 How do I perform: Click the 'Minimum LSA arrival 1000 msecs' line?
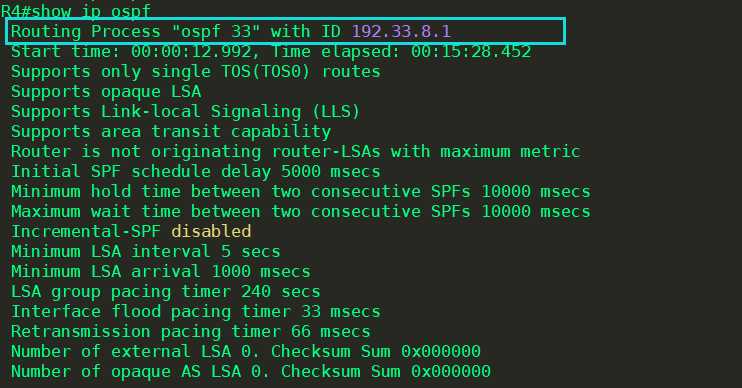161,272
